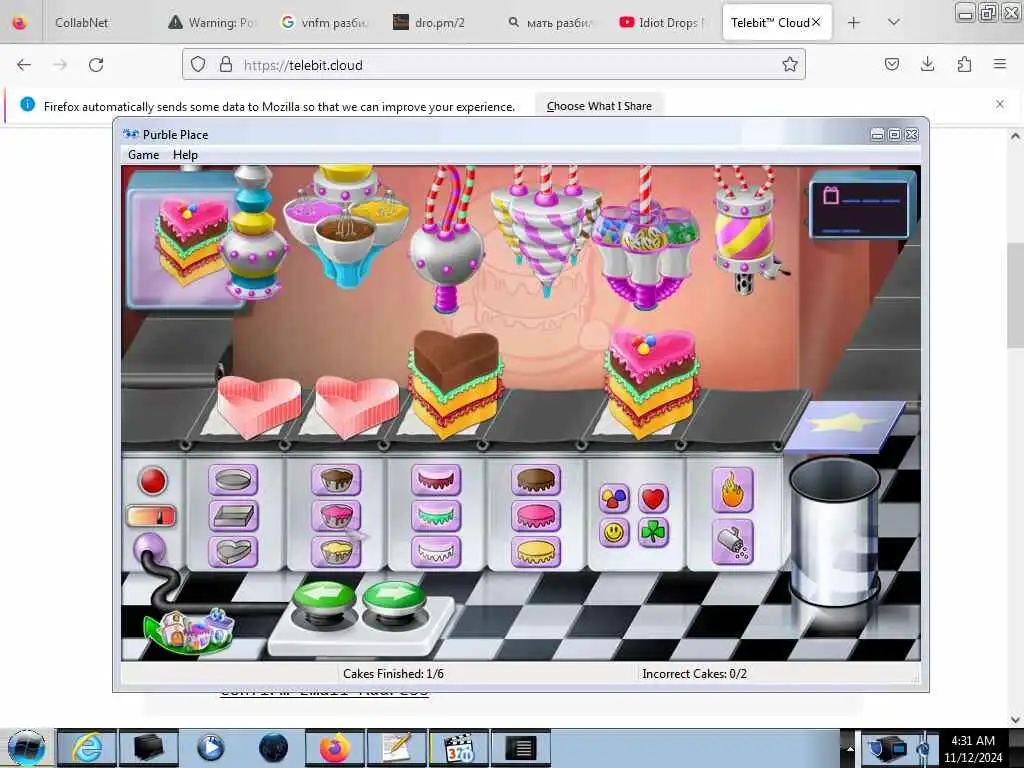Viewport: 1024px width, 768px height.
Task: Open Internet Explorer from taskbar
Action: click(87, 748)
